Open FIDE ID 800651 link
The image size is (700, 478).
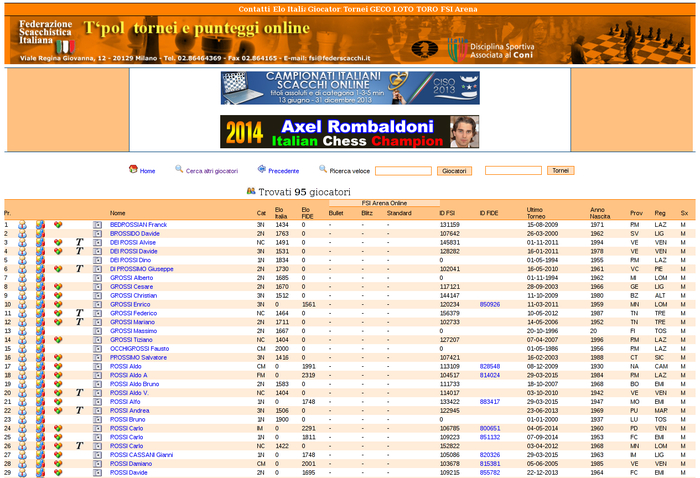point(490,428)
